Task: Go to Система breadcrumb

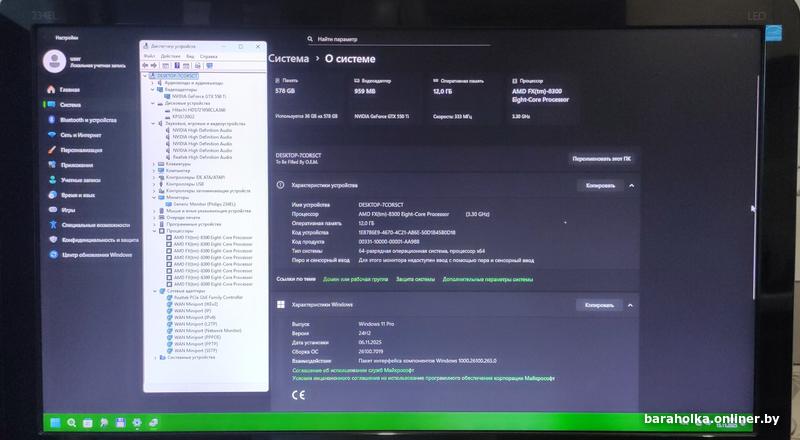Action: coord(289,59)
